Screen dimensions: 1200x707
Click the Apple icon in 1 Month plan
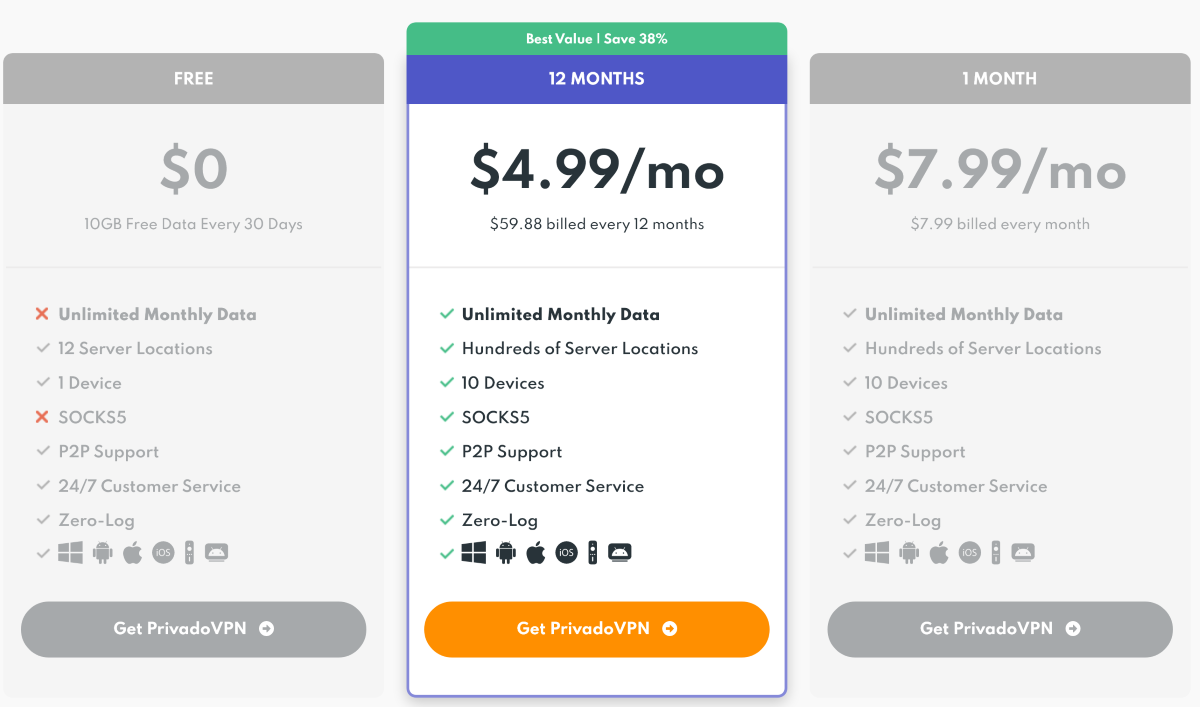(939, 552)
